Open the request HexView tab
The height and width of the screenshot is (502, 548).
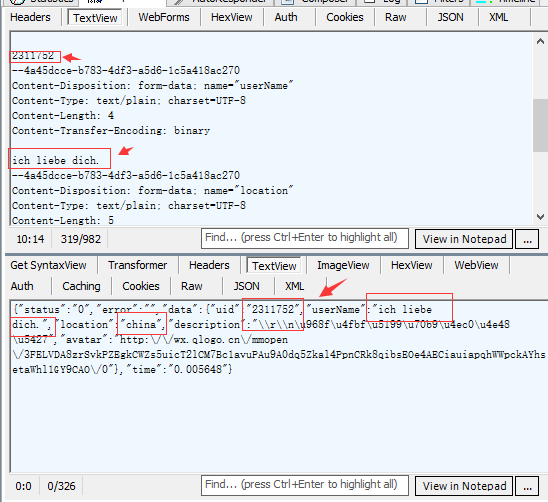click(231, 17)
